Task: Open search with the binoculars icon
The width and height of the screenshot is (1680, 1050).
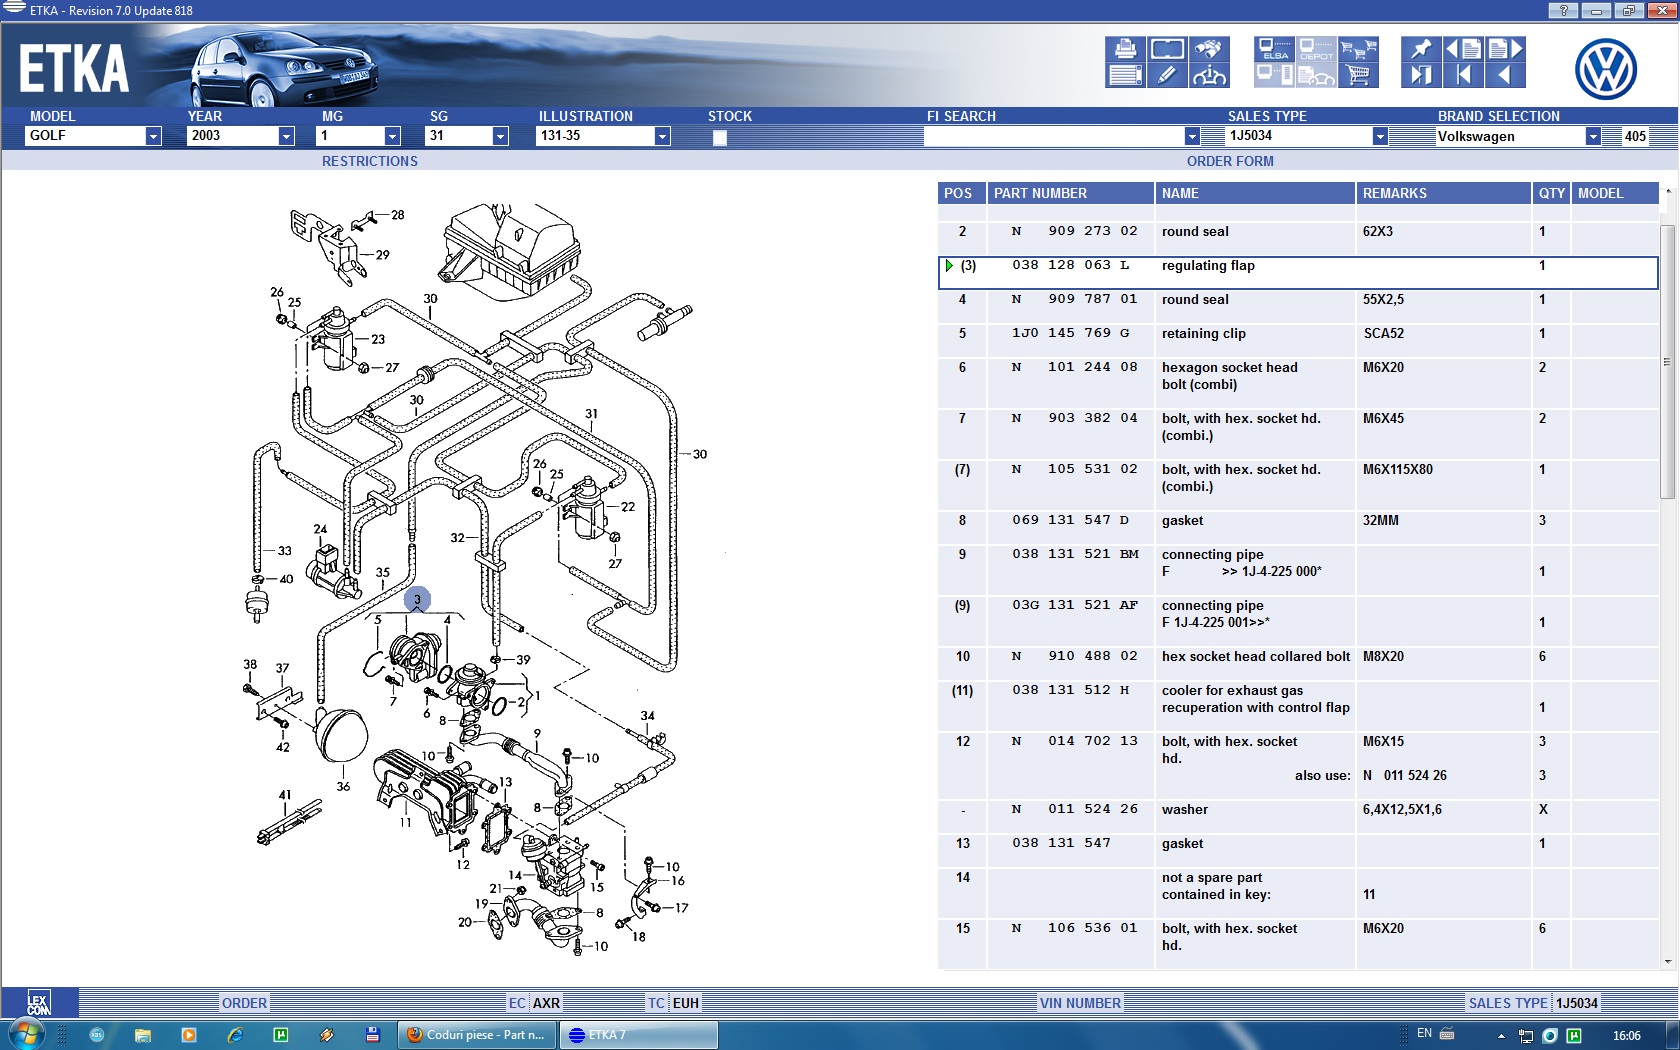Action: [x=1208, y=49]
